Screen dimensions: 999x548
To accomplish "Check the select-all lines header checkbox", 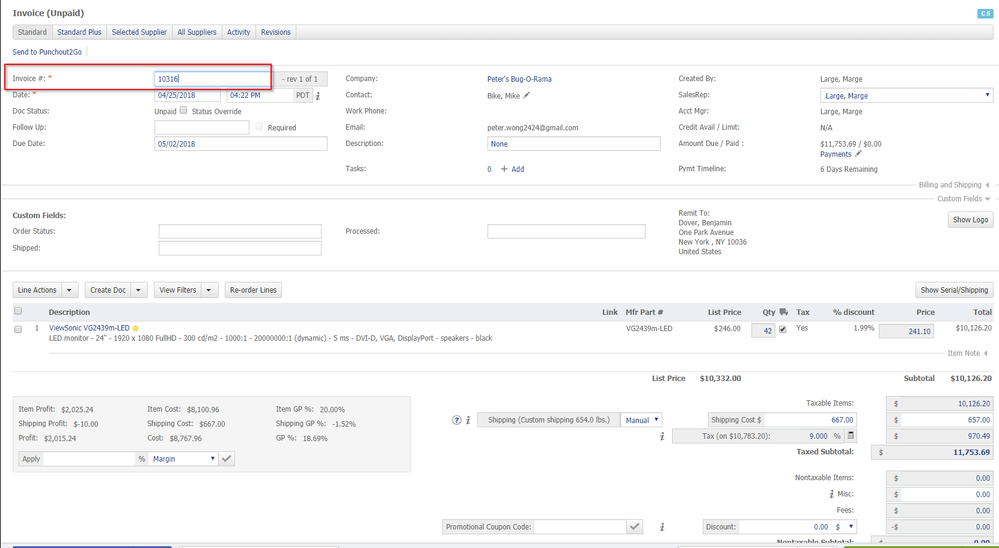I will point(18,312).
